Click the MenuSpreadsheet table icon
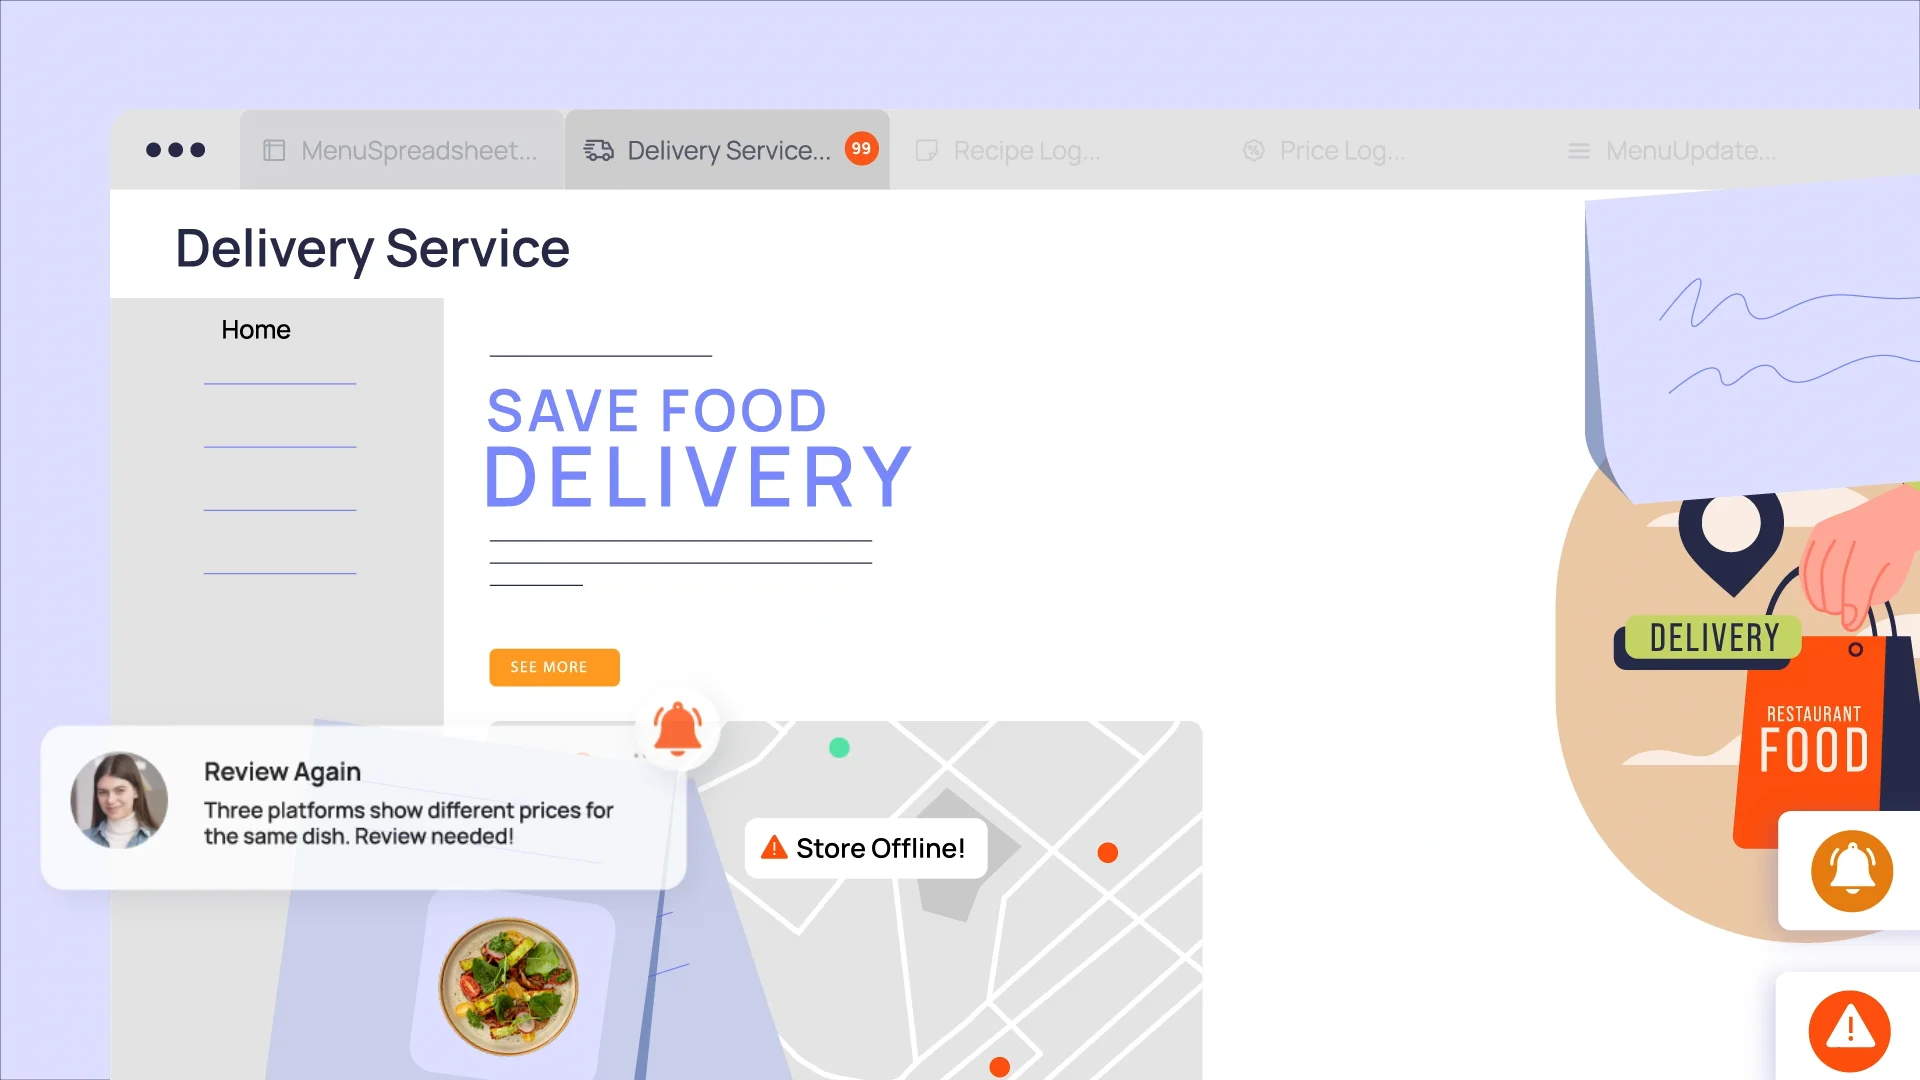The width and height of the screenshot is (1920, 1080). click(x=274, y=150)
